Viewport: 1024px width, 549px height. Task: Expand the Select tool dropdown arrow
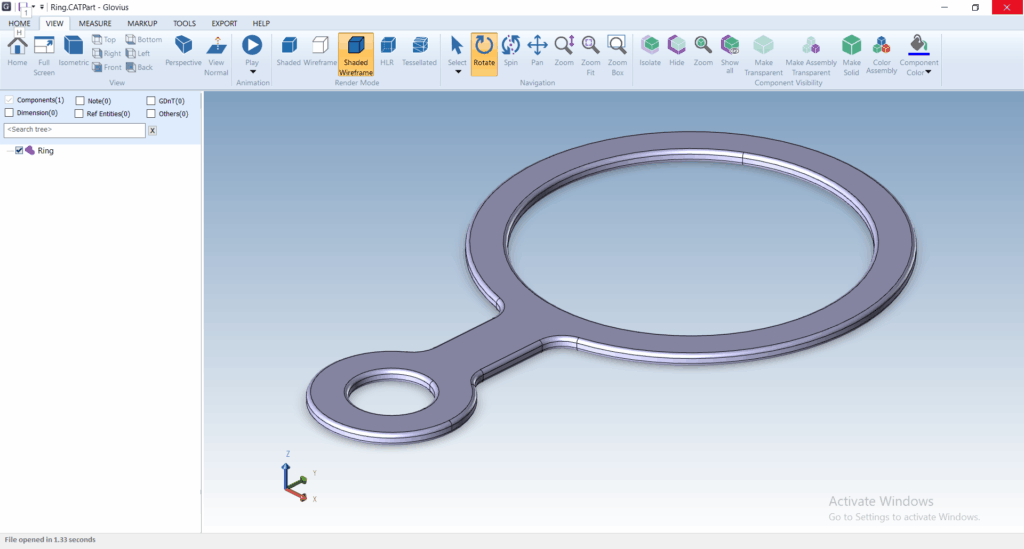[457, 72]
